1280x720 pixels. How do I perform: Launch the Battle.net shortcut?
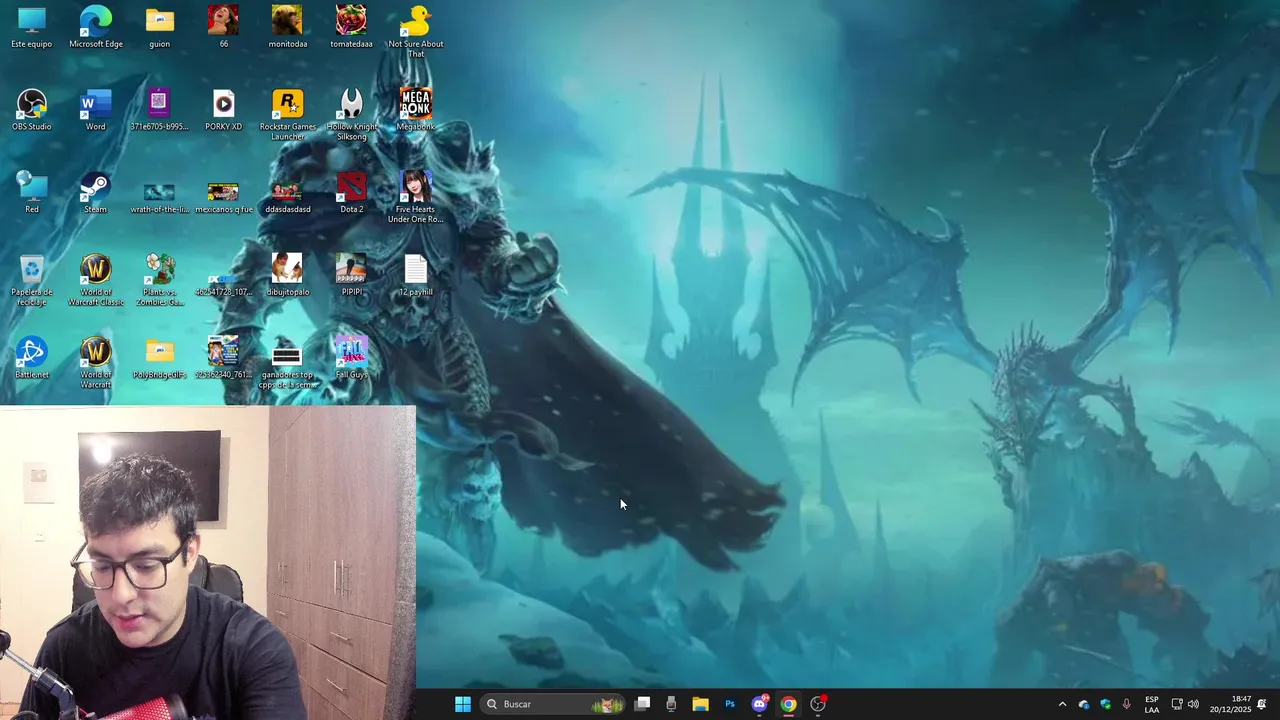32,359
